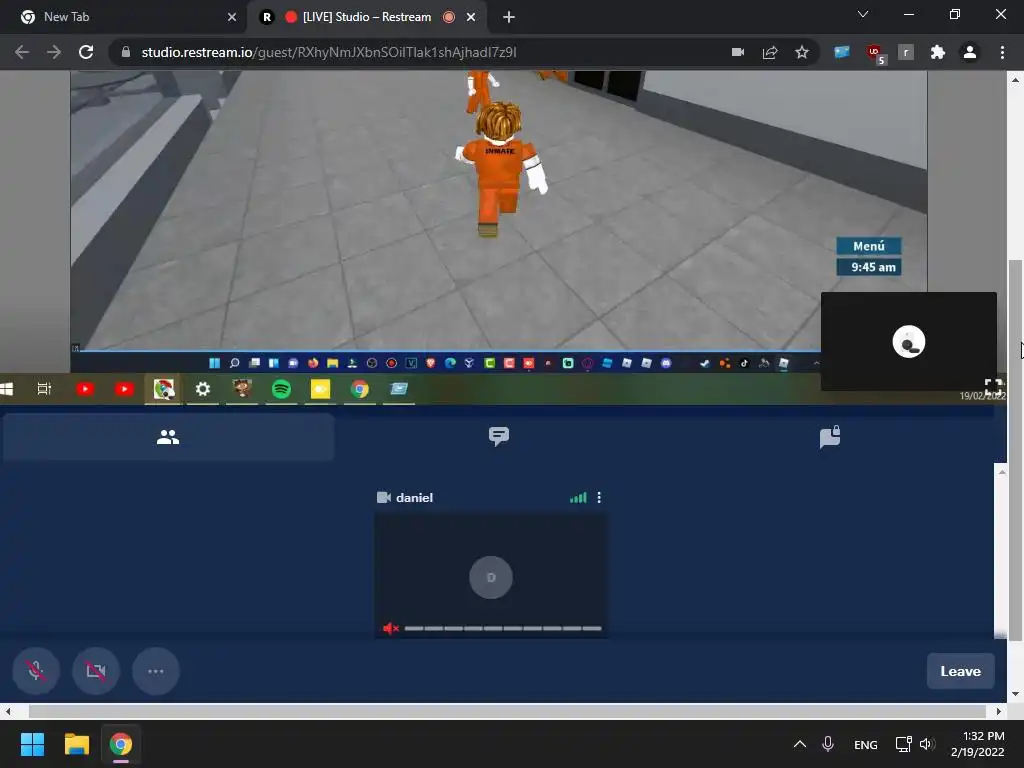Open a new browser tab
Screen dimensions: 1024x768
click(x=509, y=17)
